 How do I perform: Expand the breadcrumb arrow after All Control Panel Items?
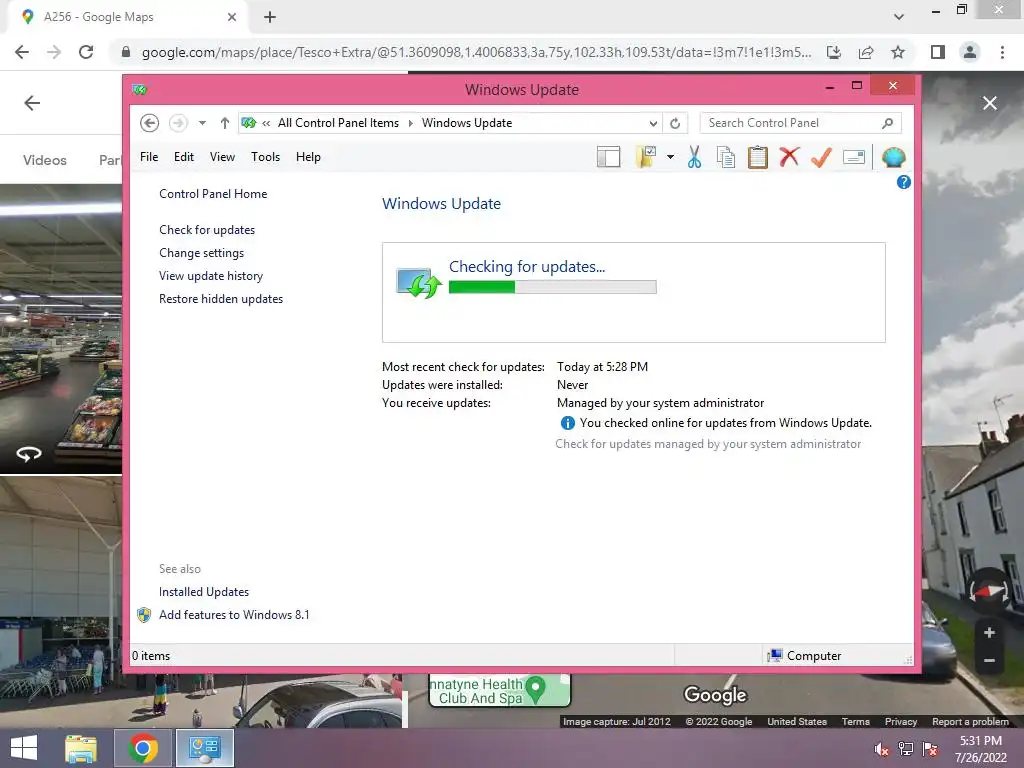coord(411,123)
